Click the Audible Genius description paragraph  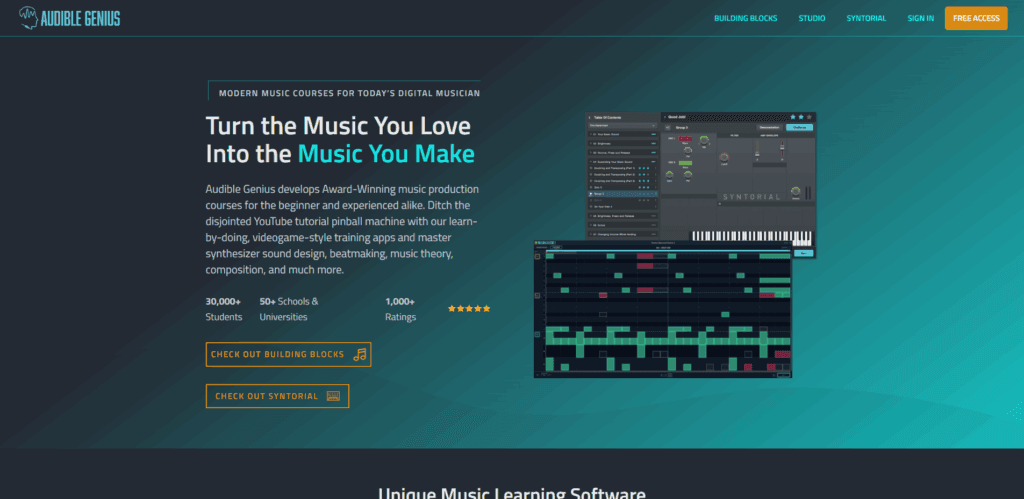[342, 229]
